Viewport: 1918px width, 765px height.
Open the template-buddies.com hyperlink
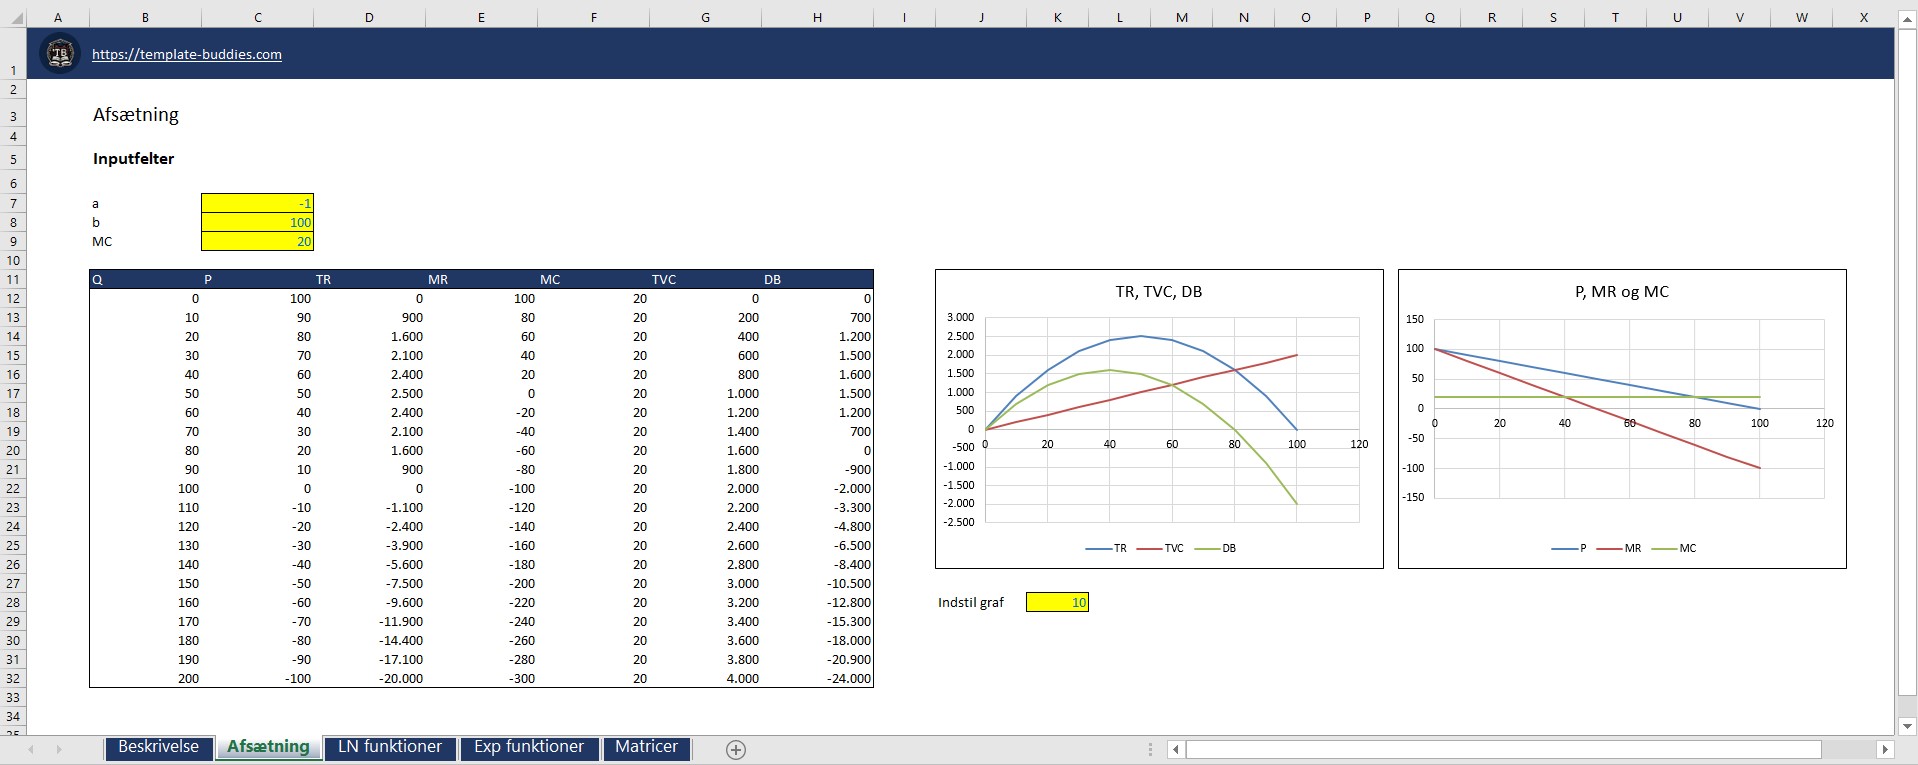pyautogui.click(x=187, y=55)
